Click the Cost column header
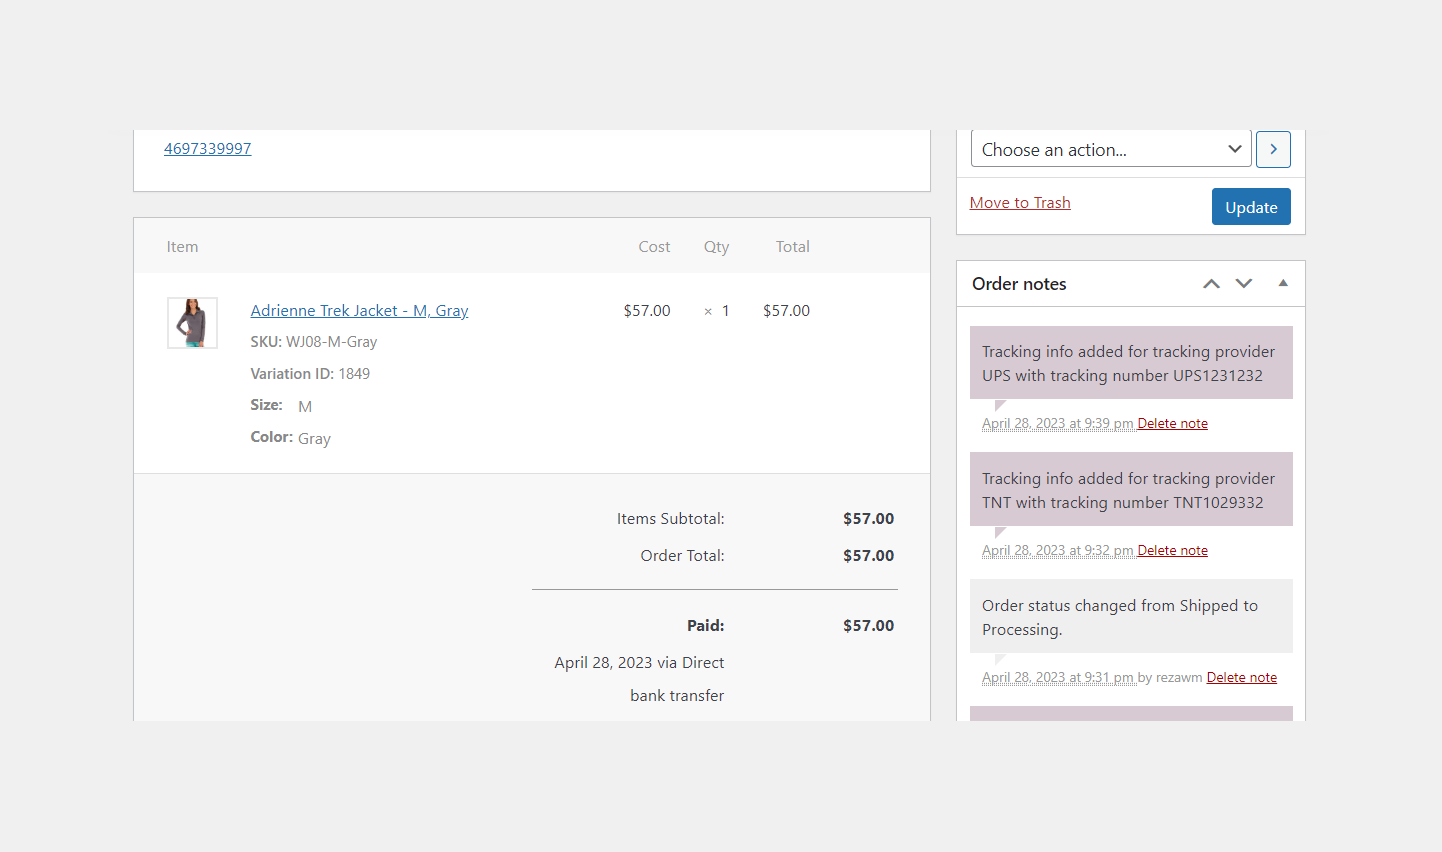 [654, 247]
